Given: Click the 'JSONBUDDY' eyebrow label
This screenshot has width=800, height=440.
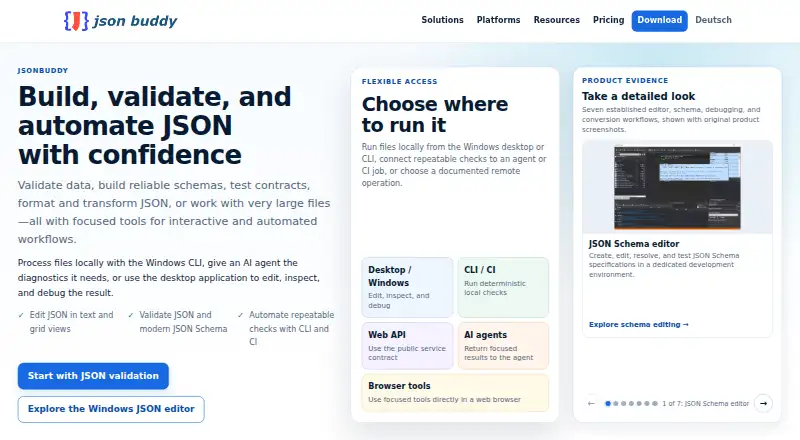Looking at the screenshot, I should 43,70.
